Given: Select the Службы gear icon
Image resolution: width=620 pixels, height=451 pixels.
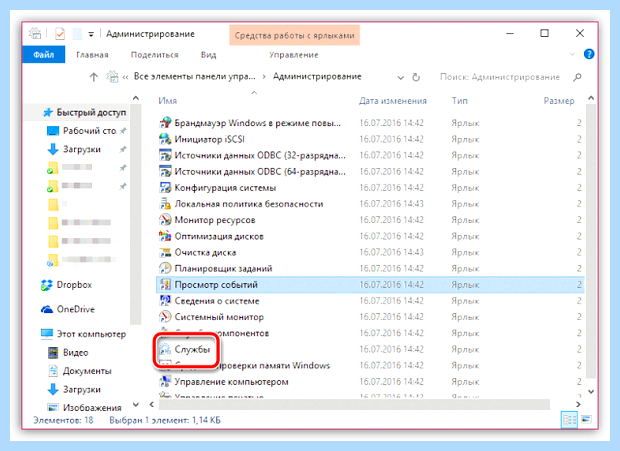Looking at the screenshot, I should coord(165,349).
